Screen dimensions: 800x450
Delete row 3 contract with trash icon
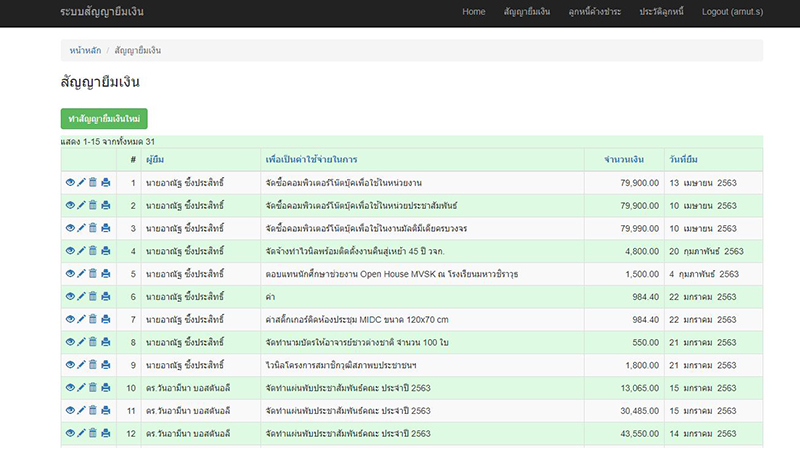point(92,228)
